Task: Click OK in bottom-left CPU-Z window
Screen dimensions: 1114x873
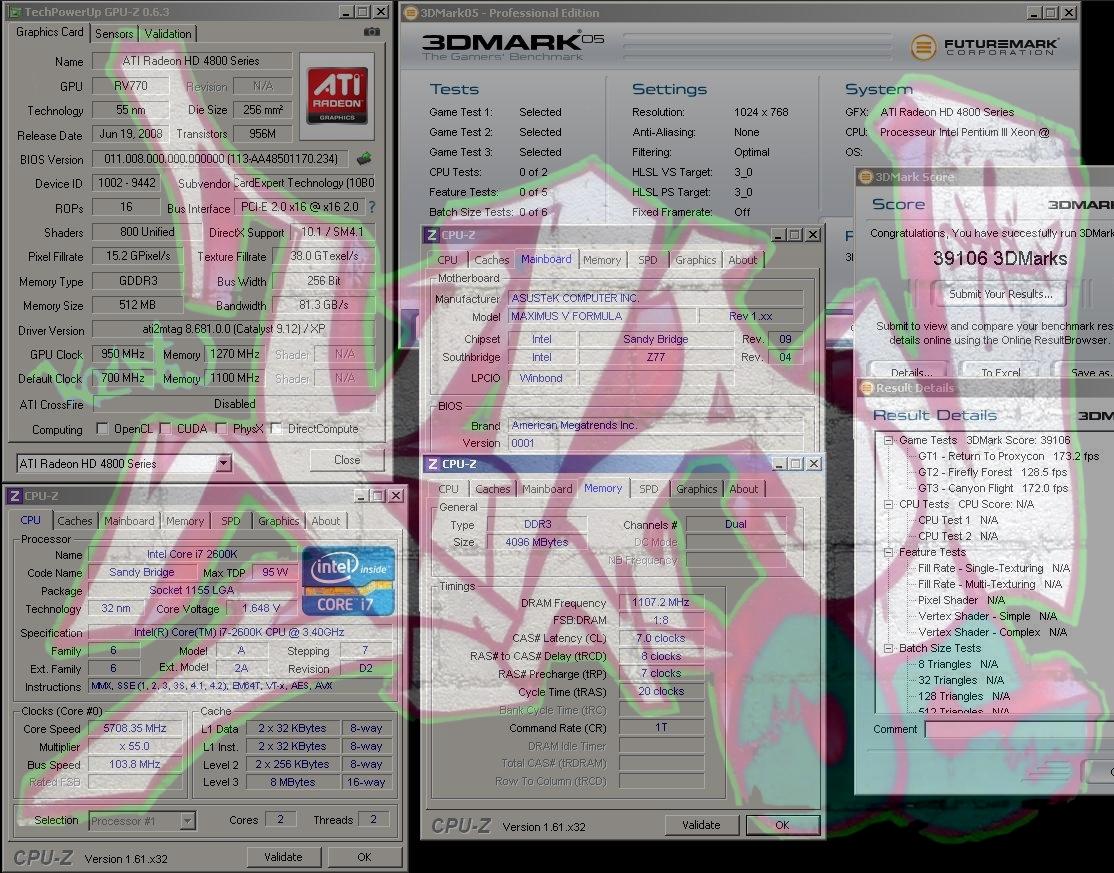Action: click(364, 857)
